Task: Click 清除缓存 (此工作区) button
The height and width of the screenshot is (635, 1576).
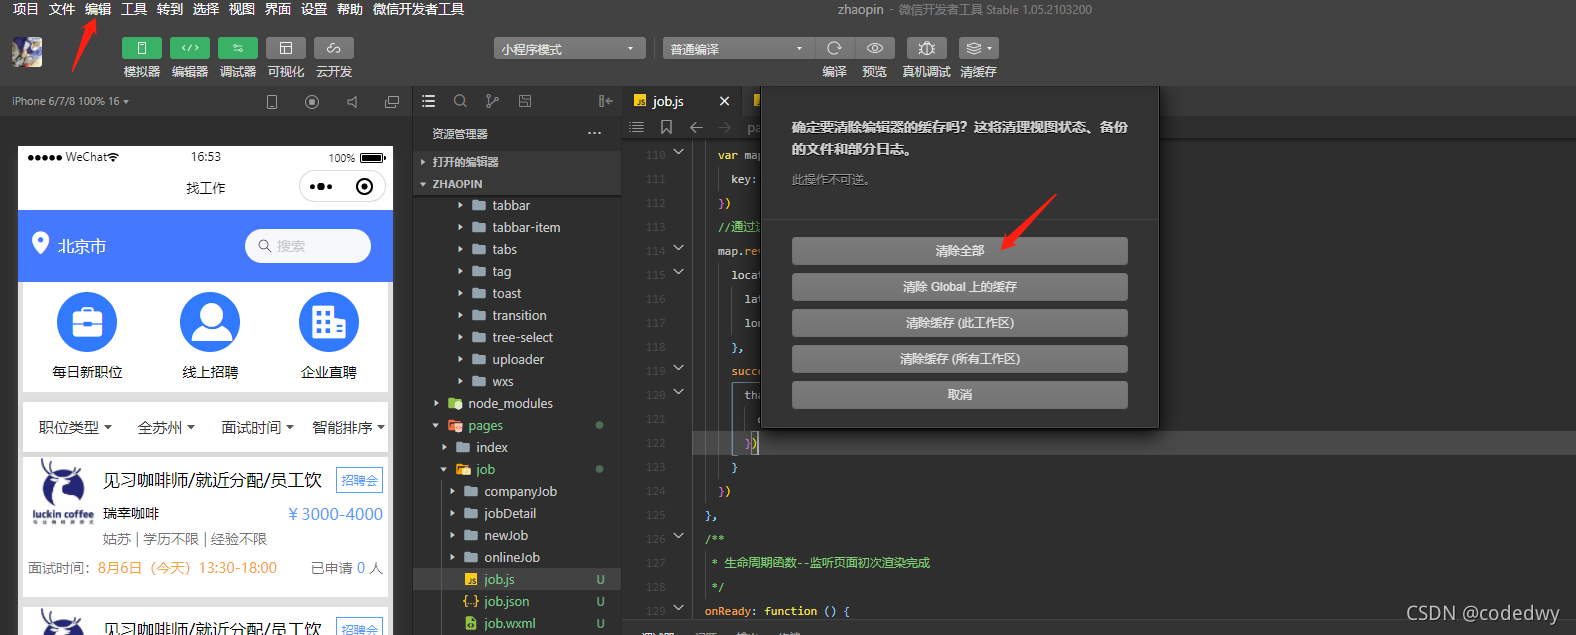Action: point(960,323)
